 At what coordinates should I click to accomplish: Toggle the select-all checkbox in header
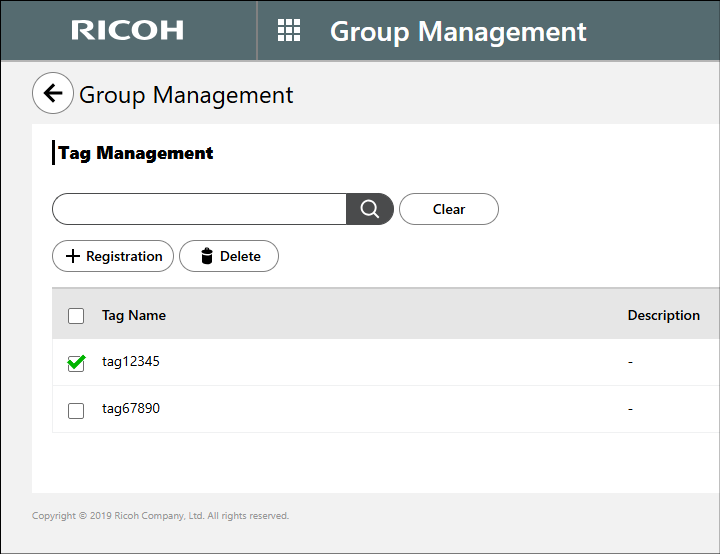(x=76, y=316)
